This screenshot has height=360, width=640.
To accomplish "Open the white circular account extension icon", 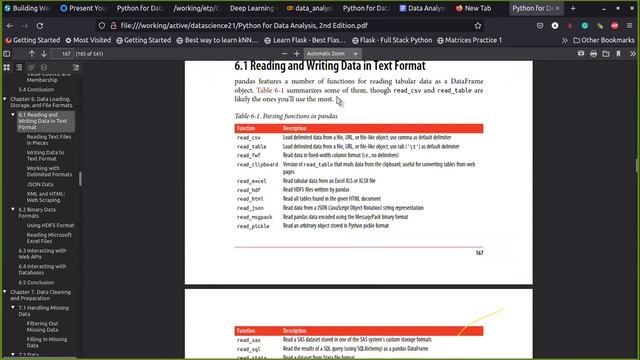I will (x=555, y=26).
